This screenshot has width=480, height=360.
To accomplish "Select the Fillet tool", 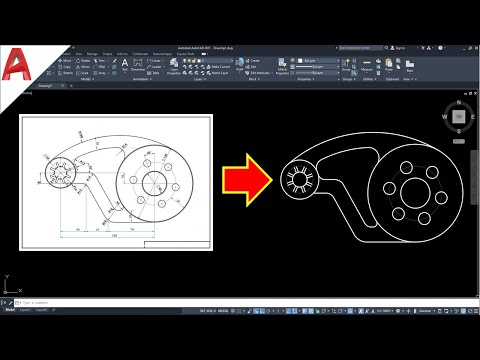I will tap(99, 67).
